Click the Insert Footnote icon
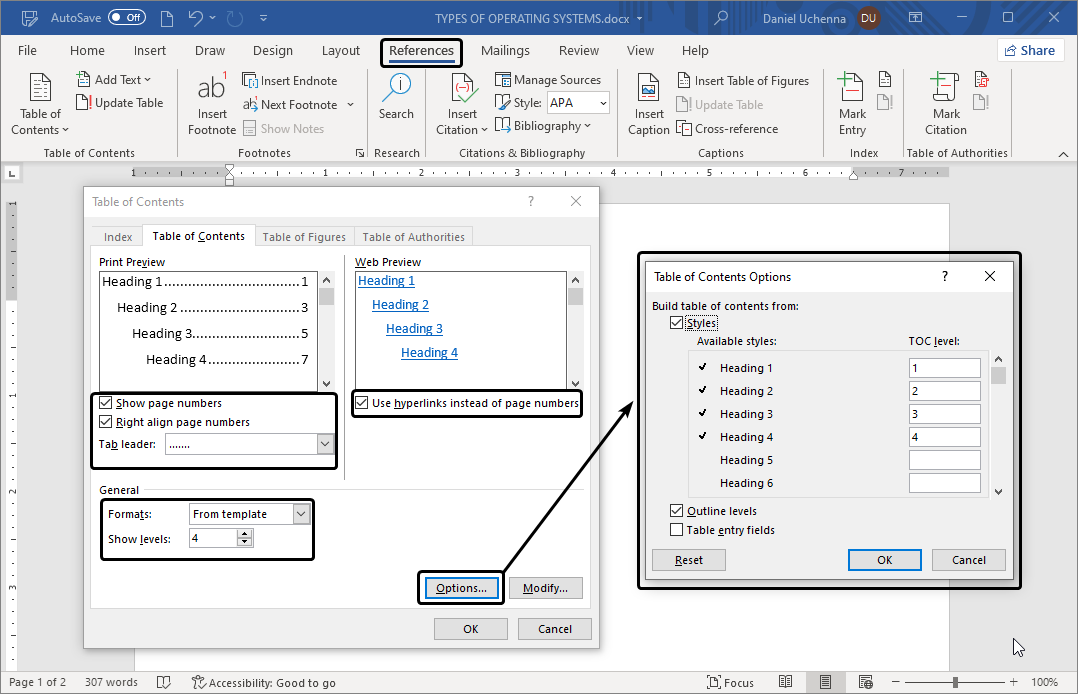The width and height of the screenshot is (1078, 694). pyautogui.click(x=212, y=90)
